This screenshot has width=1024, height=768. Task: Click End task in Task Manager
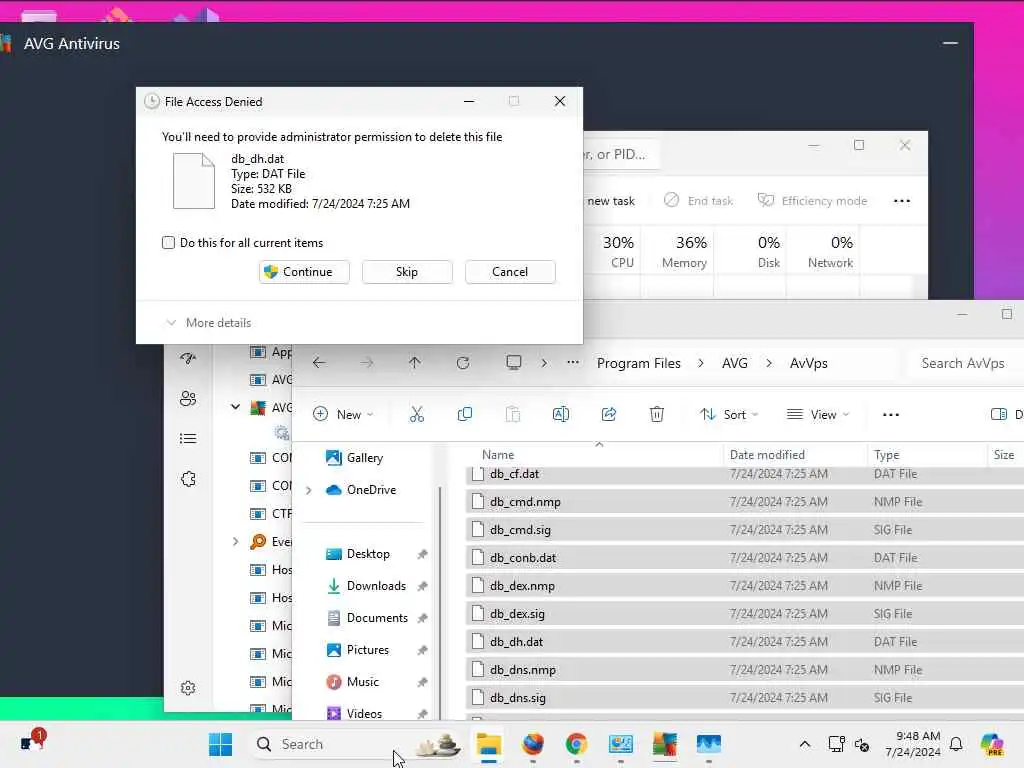tap(698, 201)
